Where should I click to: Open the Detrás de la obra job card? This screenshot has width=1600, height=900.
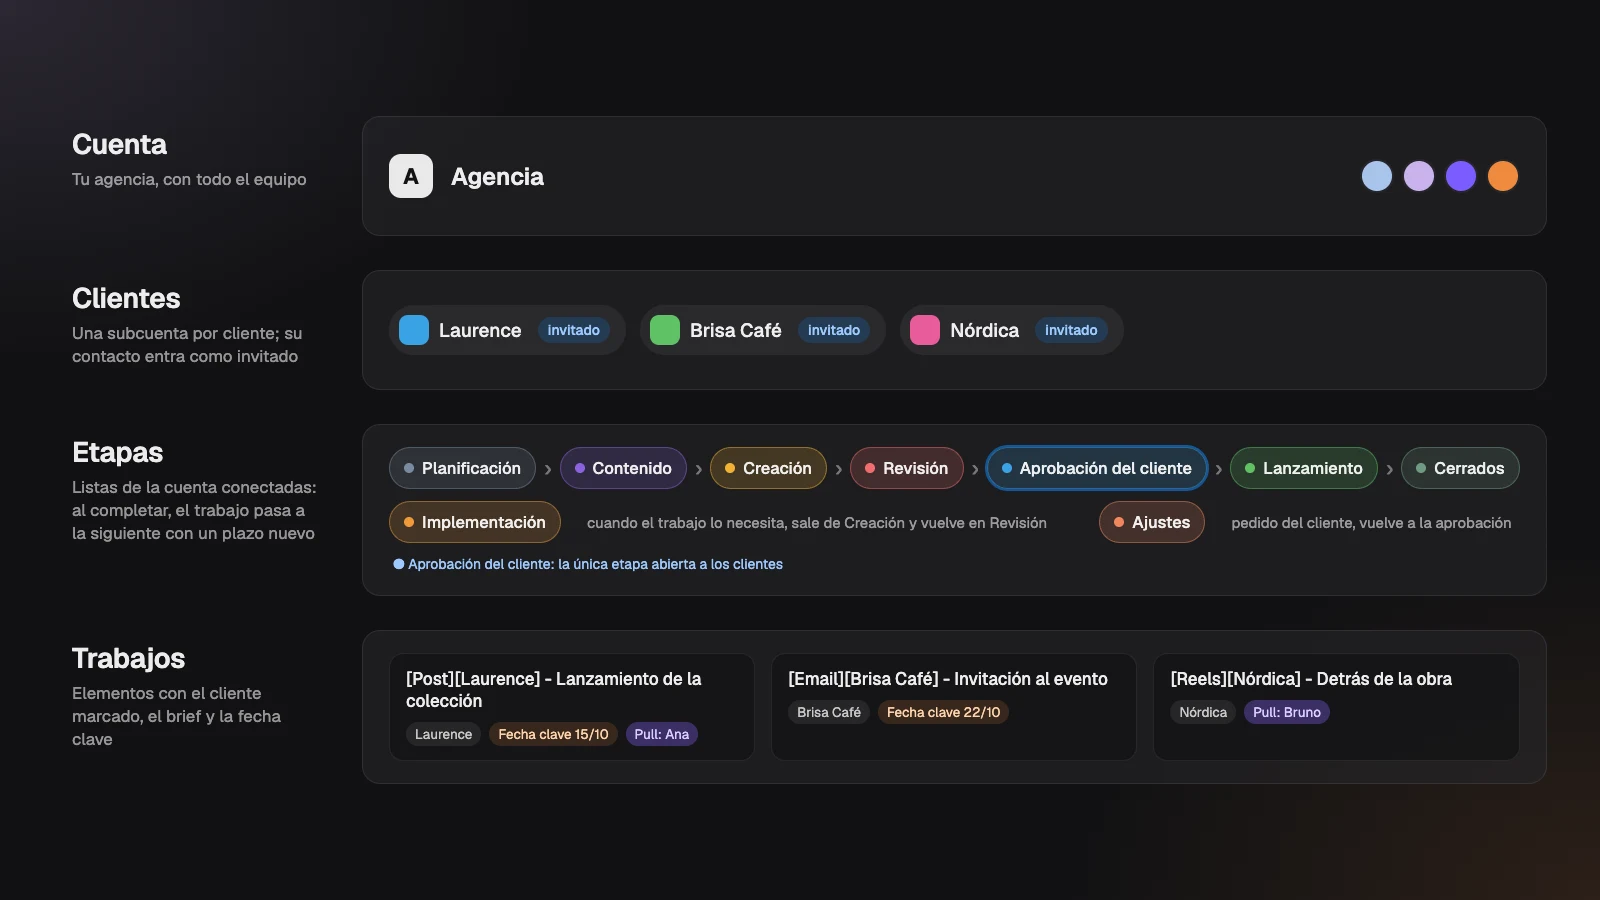(x=1336, y=707)
